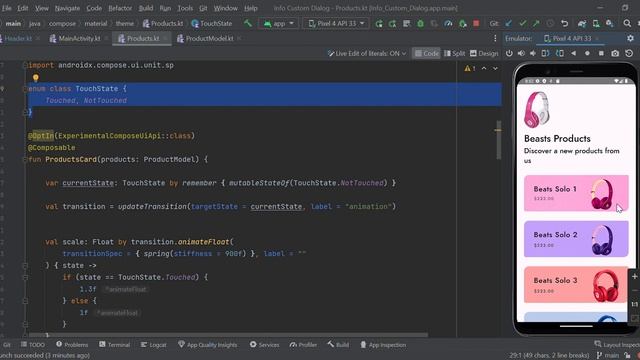640x360 pixels.
Task: Click the emulator Power button icon
Action: [x=509, y=53]
